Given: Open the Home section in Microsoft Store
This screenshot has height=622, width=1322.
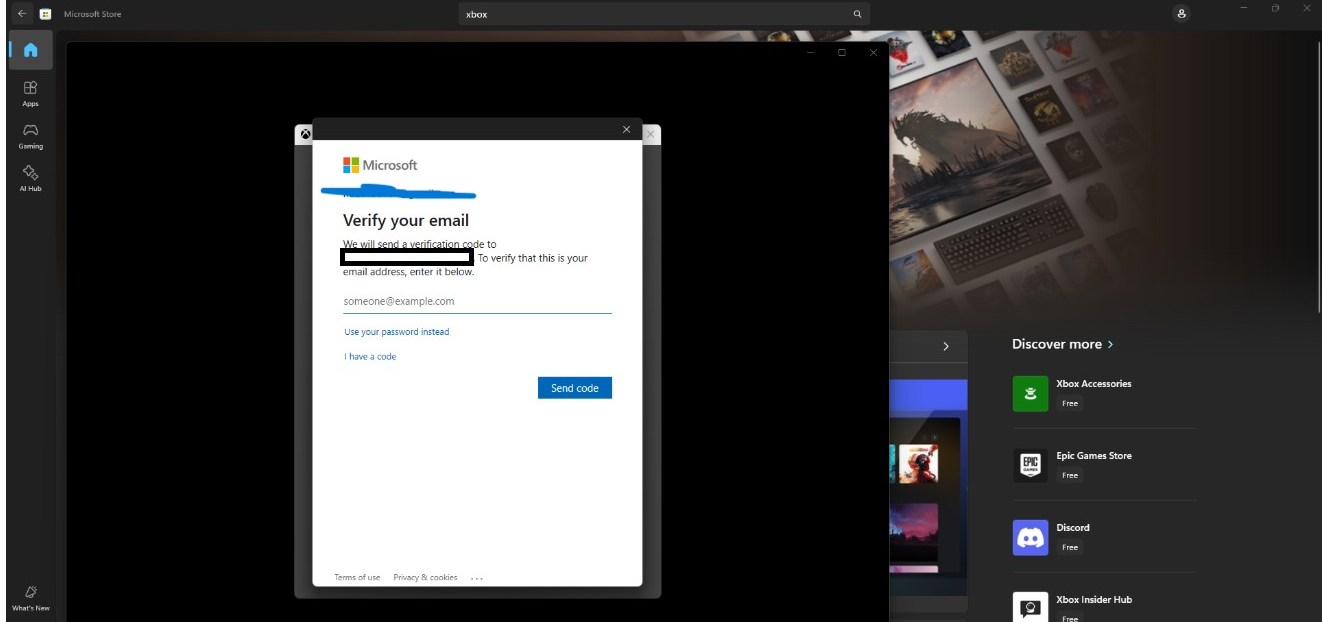Looking at the screenshot, I should [30, 52].
